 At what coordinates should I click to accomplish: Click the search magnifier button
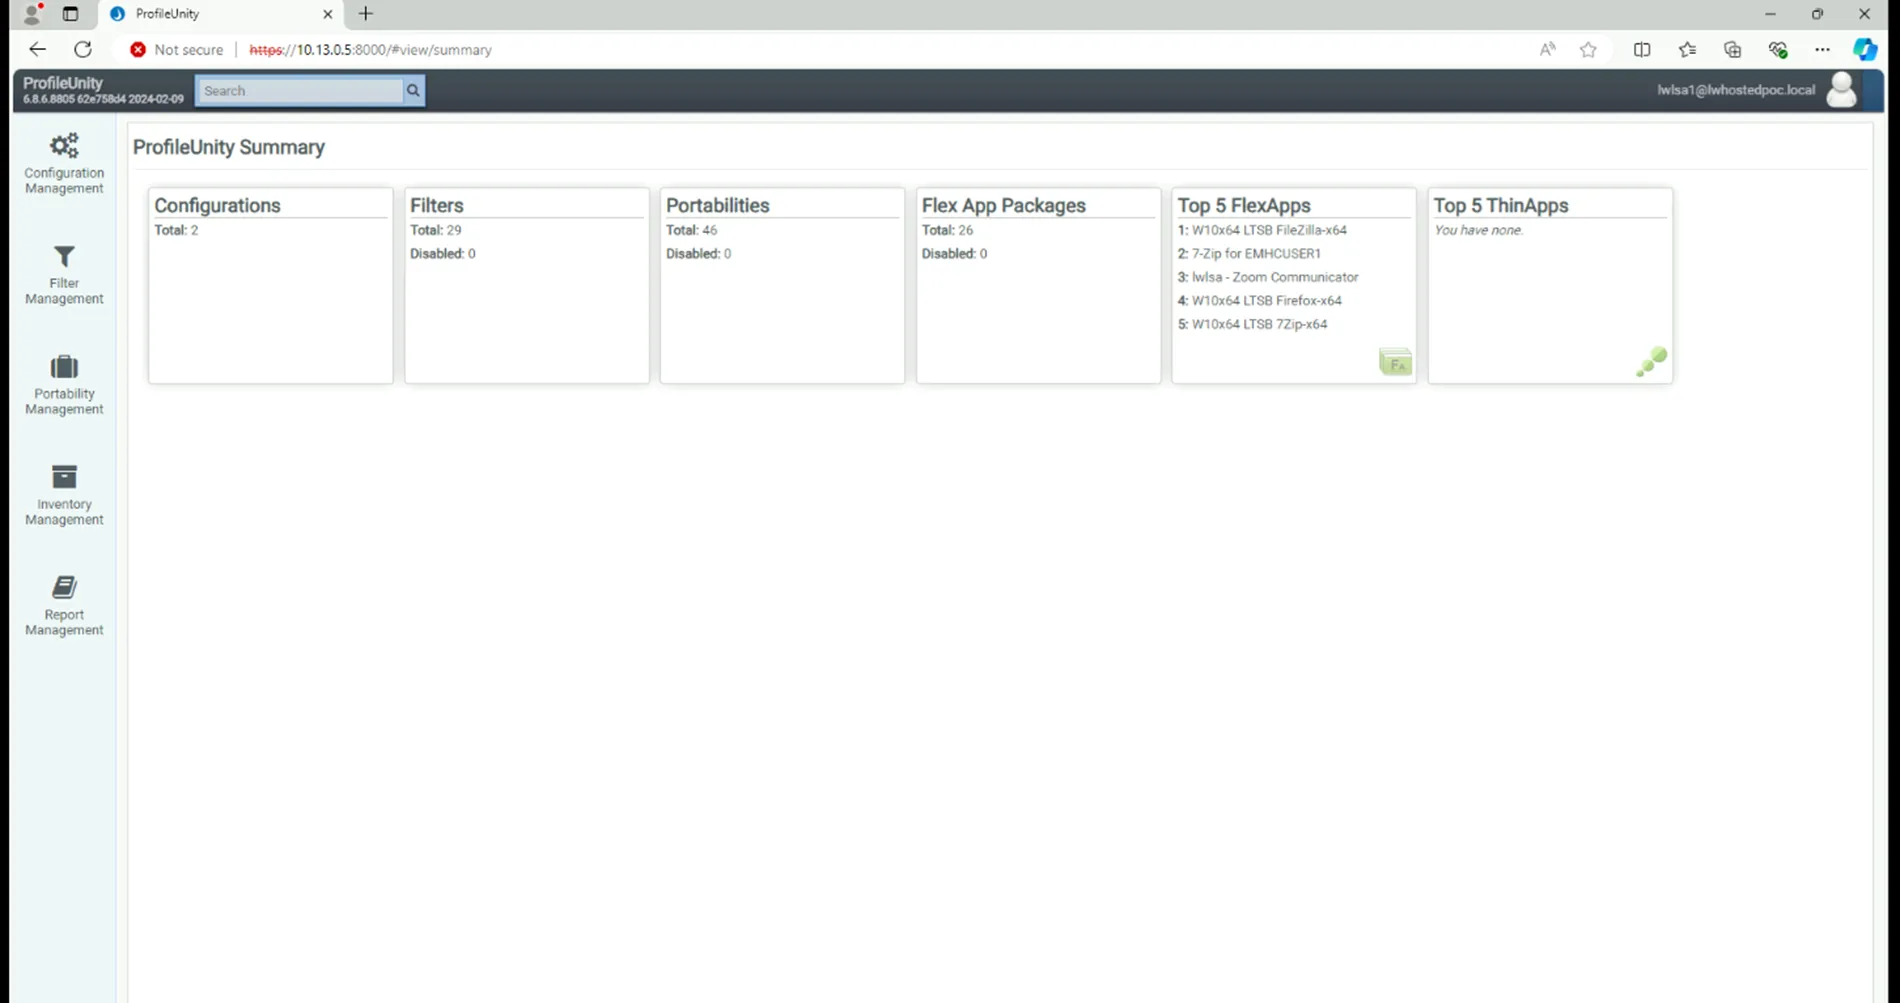pyautogui.click(x=413, y=91)
